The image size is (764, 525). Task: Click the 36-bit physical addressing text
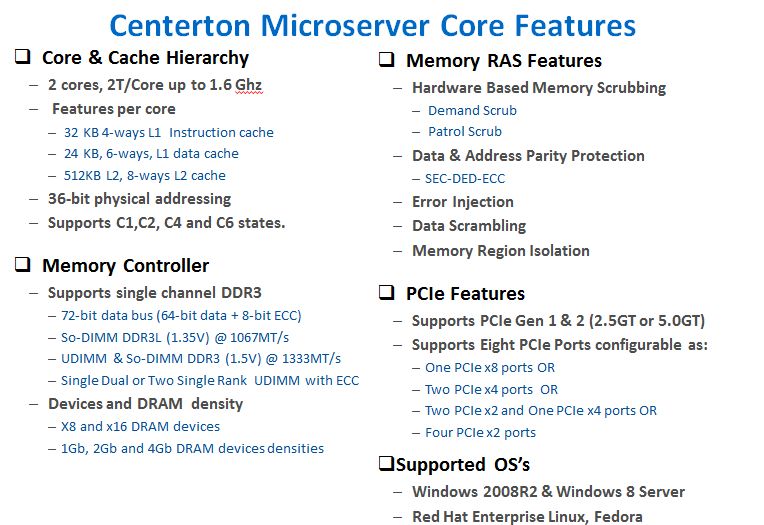coord(139,199)
